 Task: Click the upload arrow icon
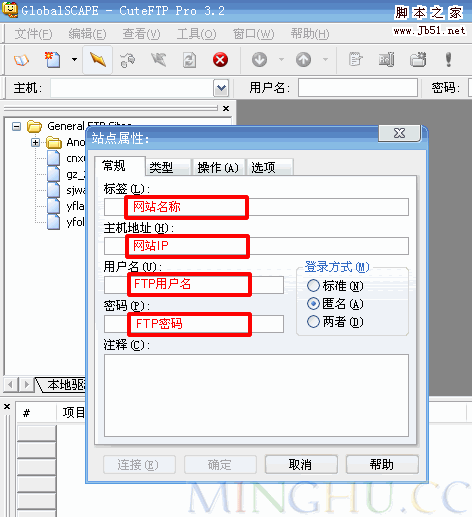pos(303,60)
